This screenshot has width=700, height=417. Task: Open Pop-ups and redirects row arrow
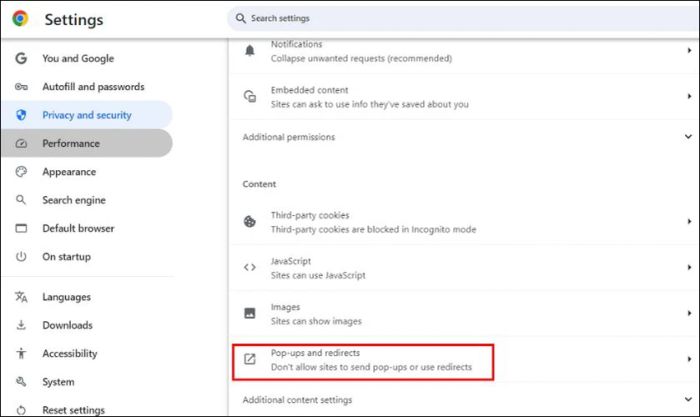(689, 359)
